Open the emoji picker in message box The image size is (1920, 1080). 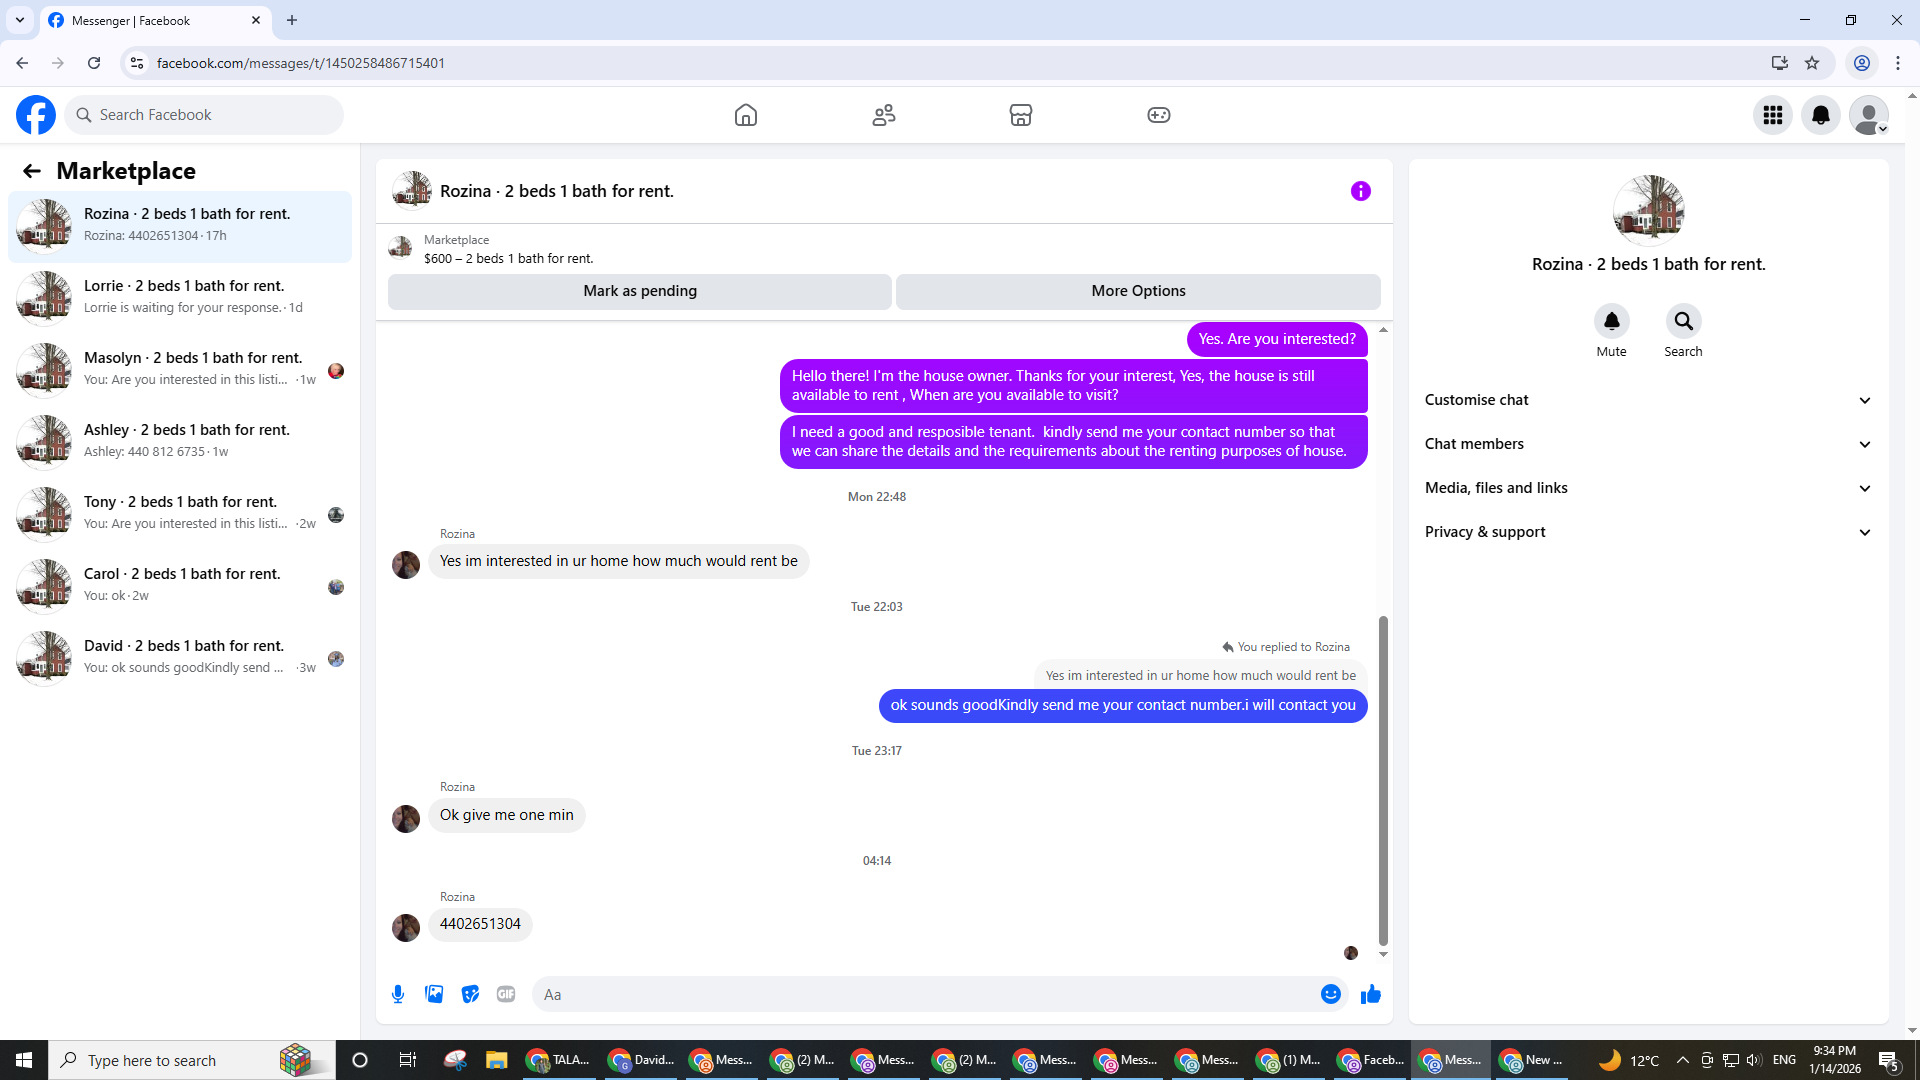click(x=1330, y=994)
